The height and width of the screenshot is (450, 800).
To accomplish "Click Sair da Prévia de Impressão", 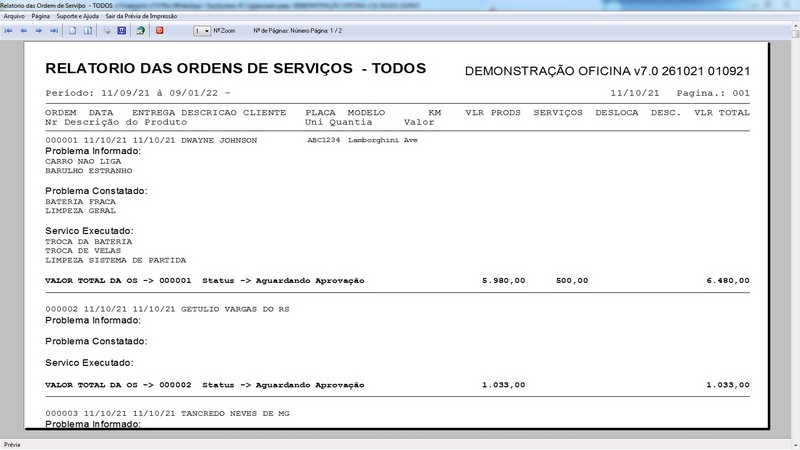I will click(141, 16).
